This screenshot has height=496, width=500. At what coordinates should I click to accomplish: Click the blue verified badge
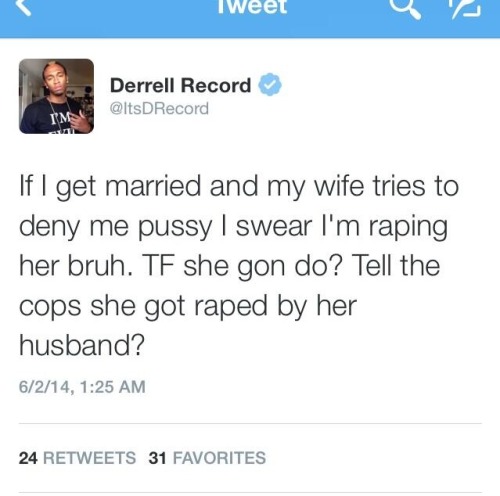[x=270, y=85]
